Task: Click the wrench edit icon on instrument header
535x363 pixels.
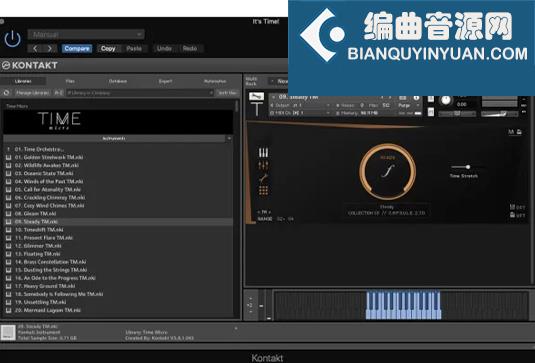Action: coord(257,97)
